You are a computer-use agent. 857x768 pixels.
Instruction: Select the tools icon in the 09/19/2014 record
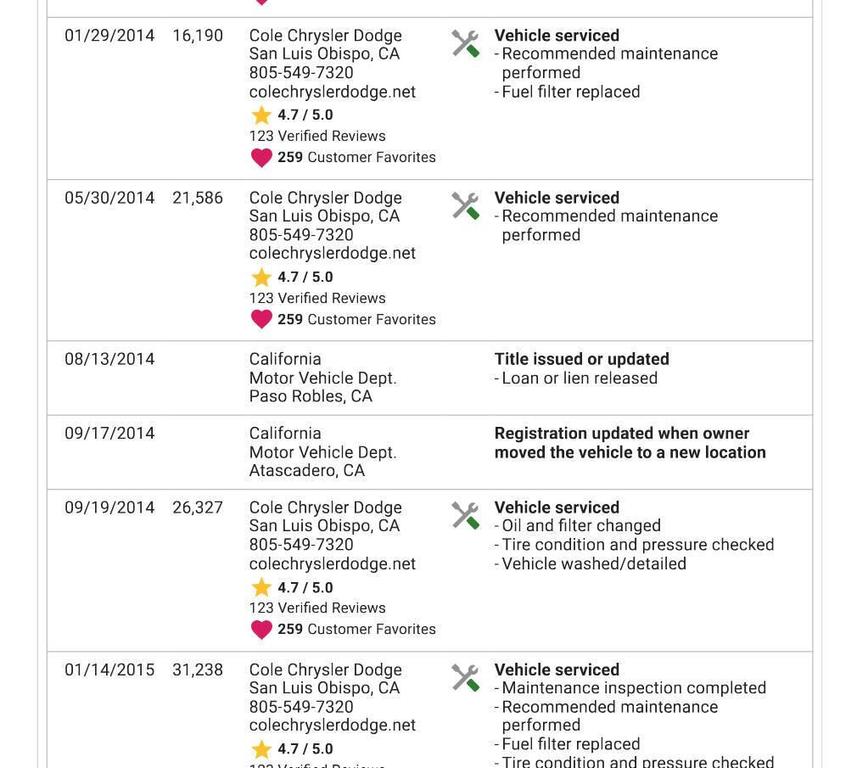coord(465,515)
